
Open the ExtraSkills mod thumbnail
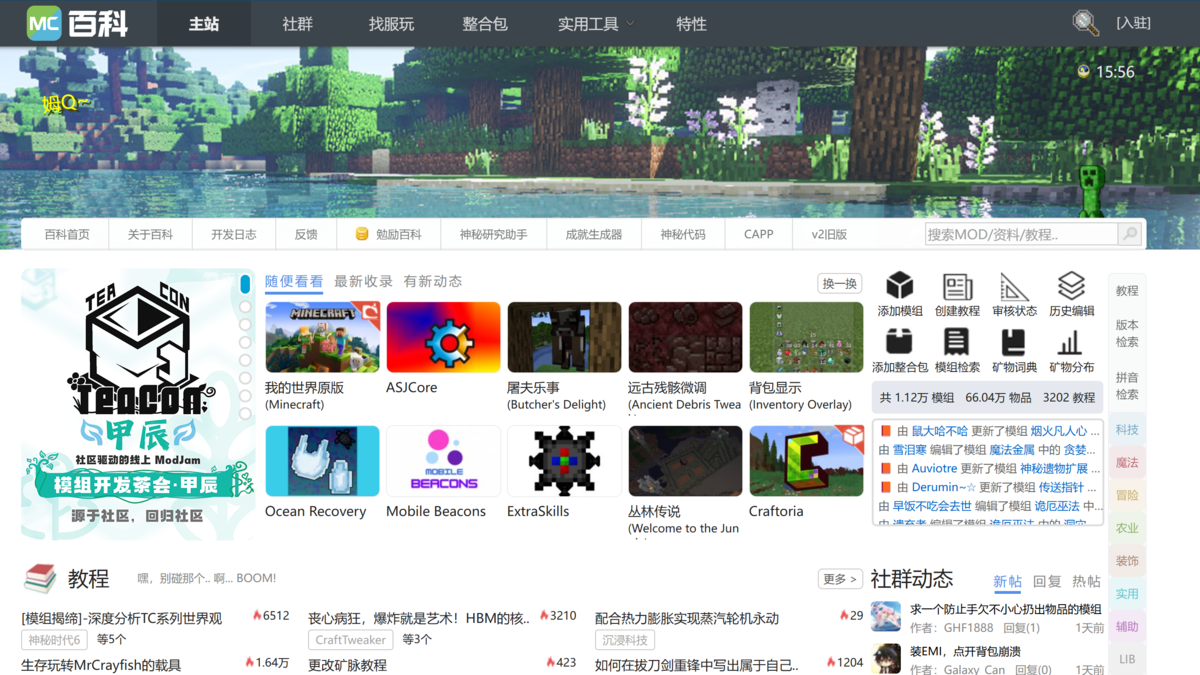point(564,461)
